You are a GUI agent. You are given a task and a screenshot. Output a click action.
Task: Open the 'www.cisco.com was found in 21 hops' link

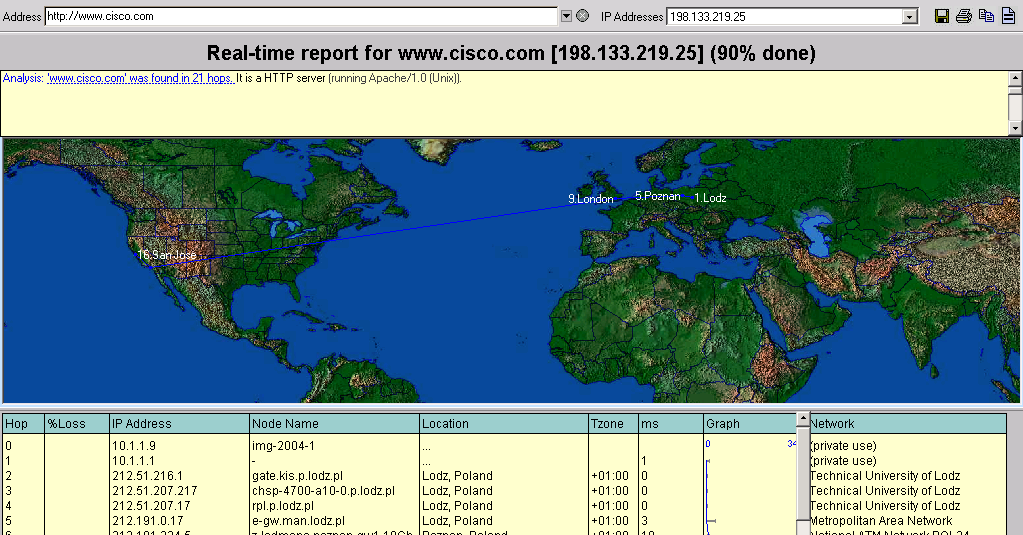coord(140,78)
